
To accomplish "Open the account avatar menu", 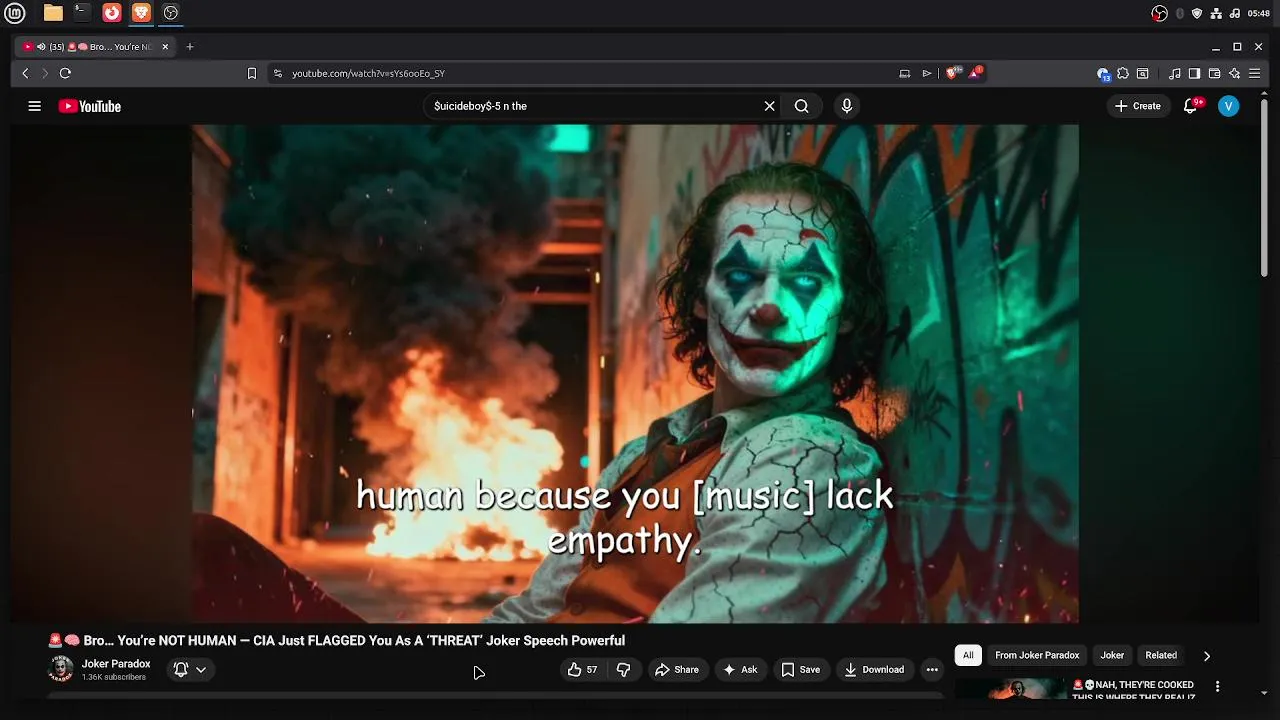I will 1229,106.
